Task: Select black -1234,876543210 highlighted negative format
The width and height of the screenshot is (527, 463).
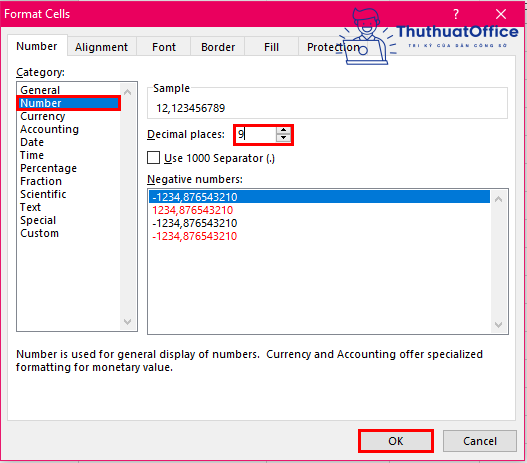Action: 319,197
